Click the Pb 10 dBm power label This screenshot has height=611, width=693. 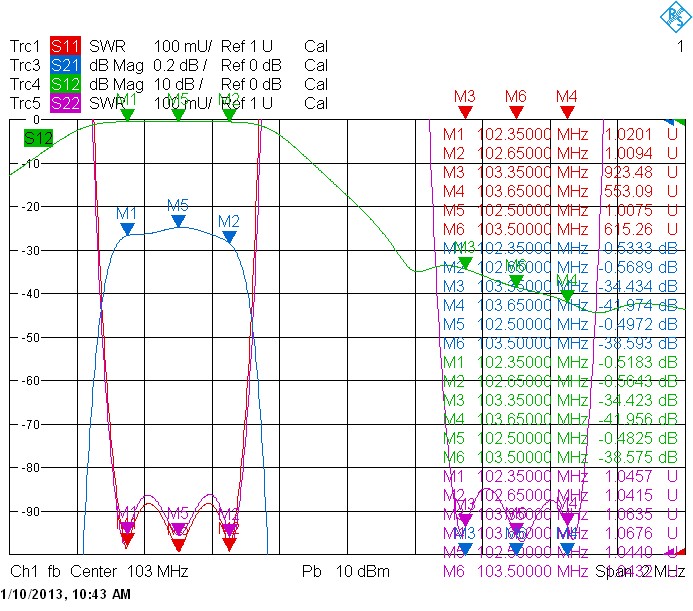346,571
